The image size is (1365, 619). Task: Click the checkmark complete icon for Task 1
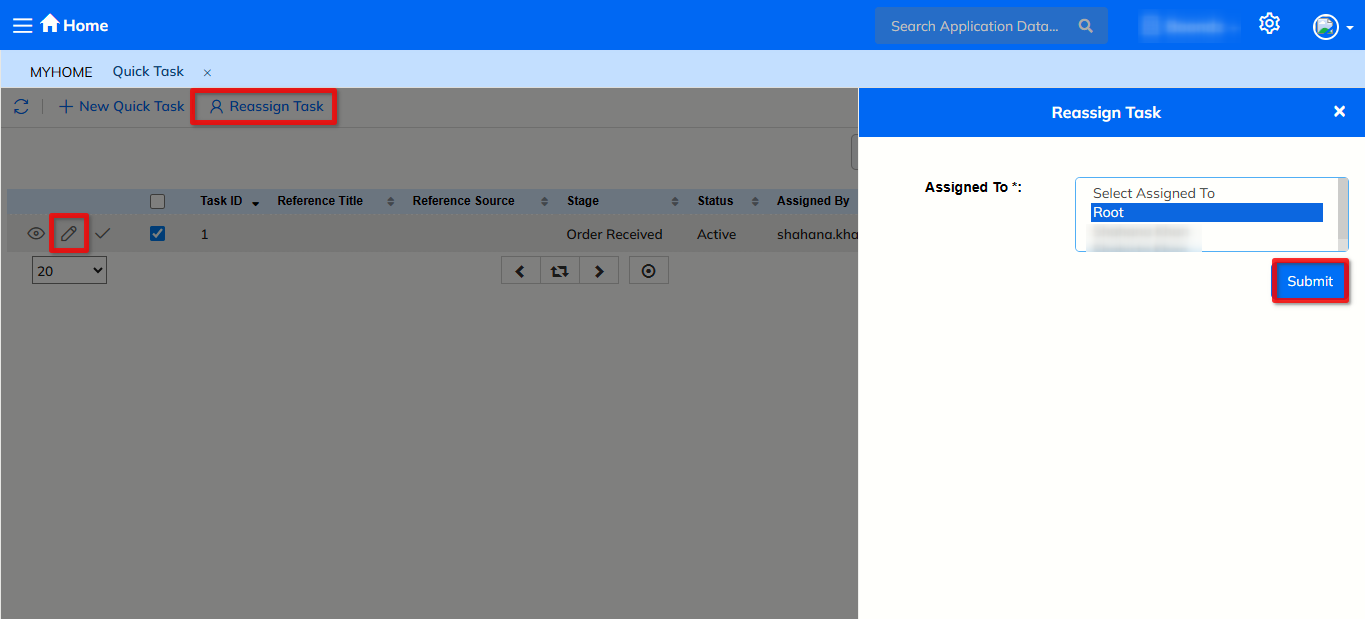(103, 233)
